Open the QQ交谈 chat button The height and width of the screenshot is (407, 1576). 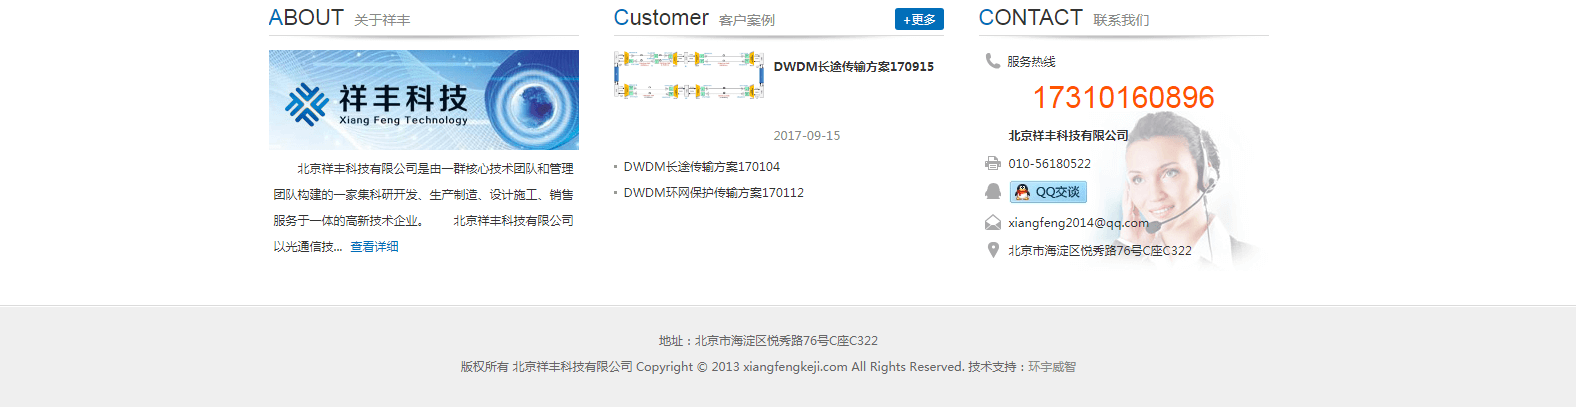(1048, 192)
